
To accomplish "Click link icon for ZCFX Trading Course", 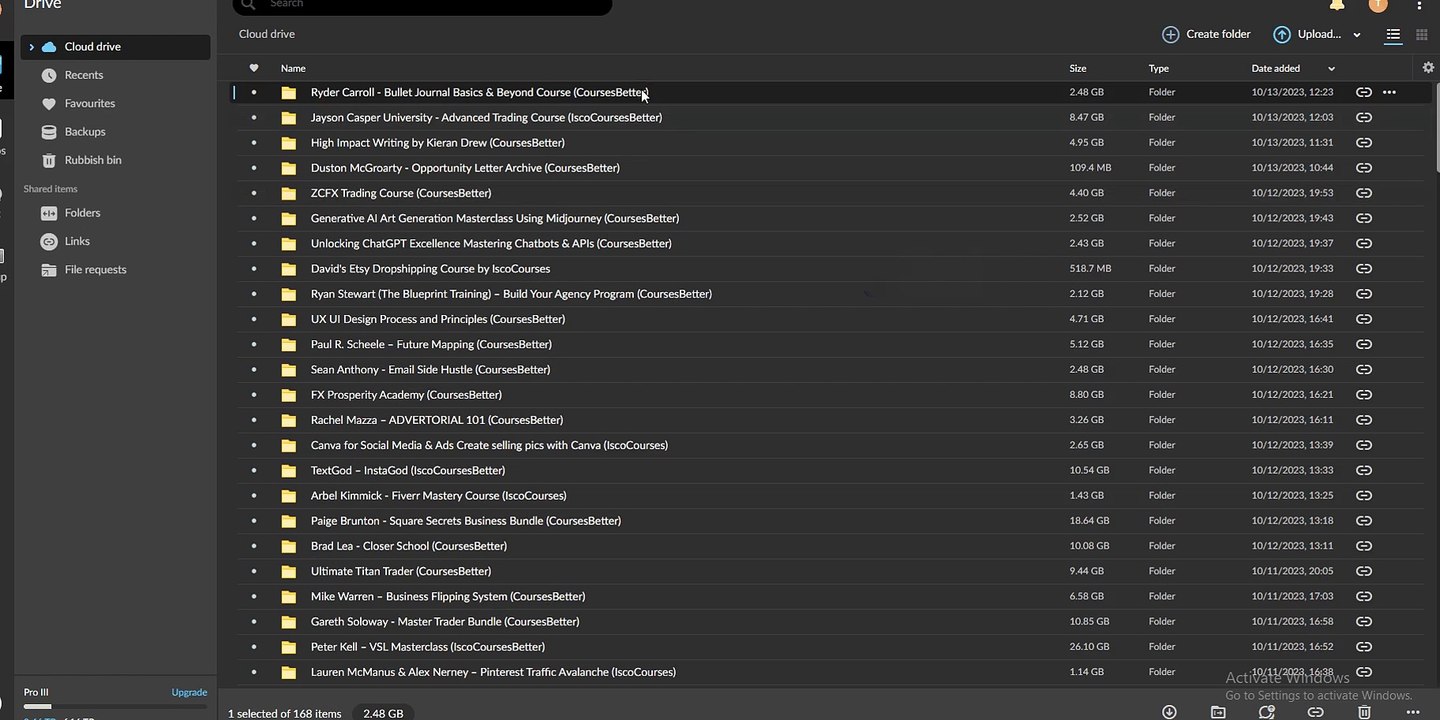I will tap(1363, 193).
